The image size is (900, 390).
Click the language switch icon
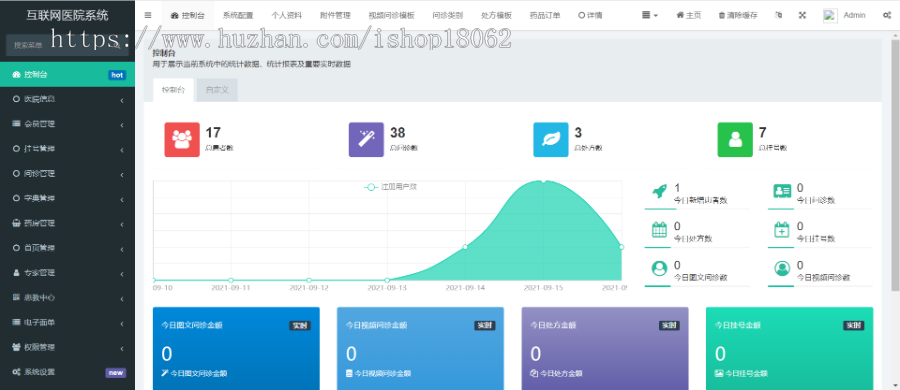tap(778, 16)
